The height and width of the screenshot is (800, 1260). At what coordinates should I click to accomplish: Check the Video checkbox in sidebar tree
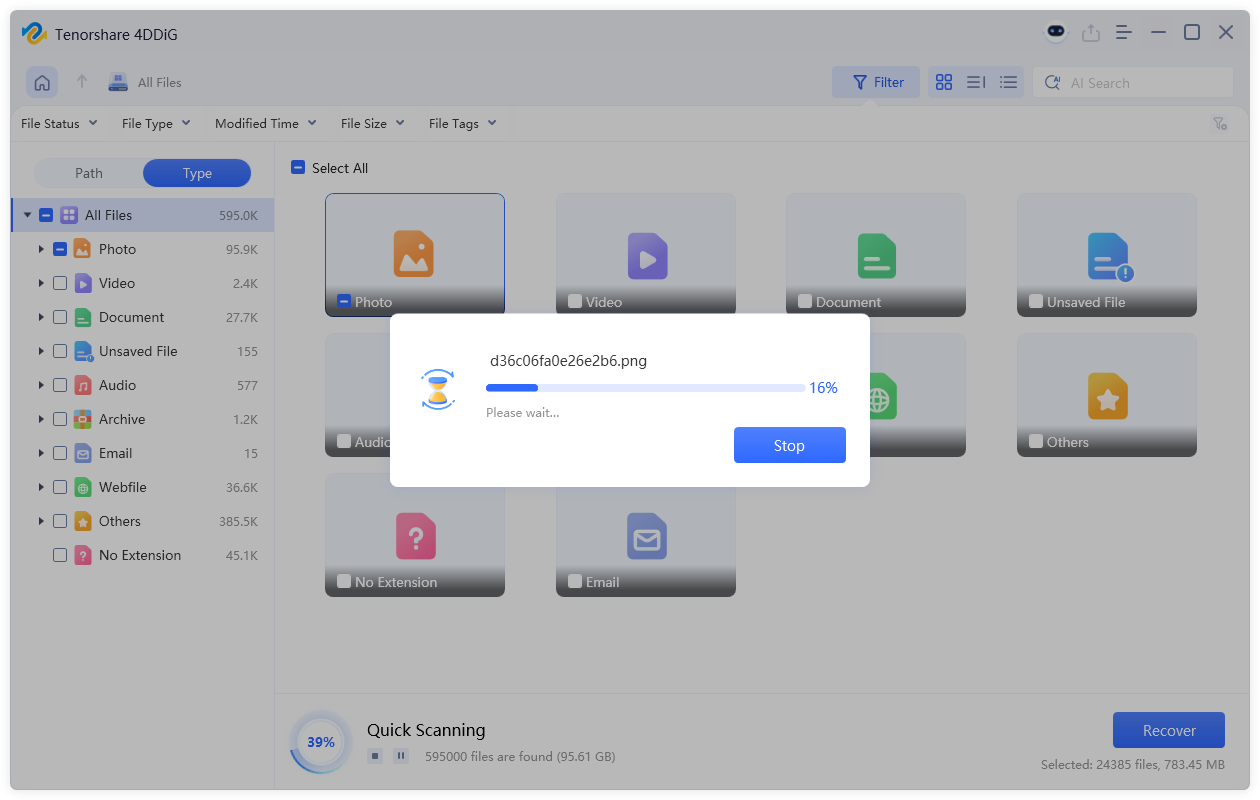pyautogui.click(x=60, y=283)
